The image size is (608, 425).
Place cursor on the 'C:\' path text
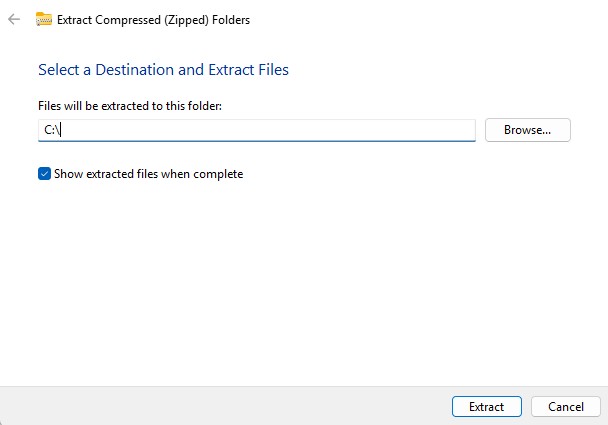[x=52, y=130]
